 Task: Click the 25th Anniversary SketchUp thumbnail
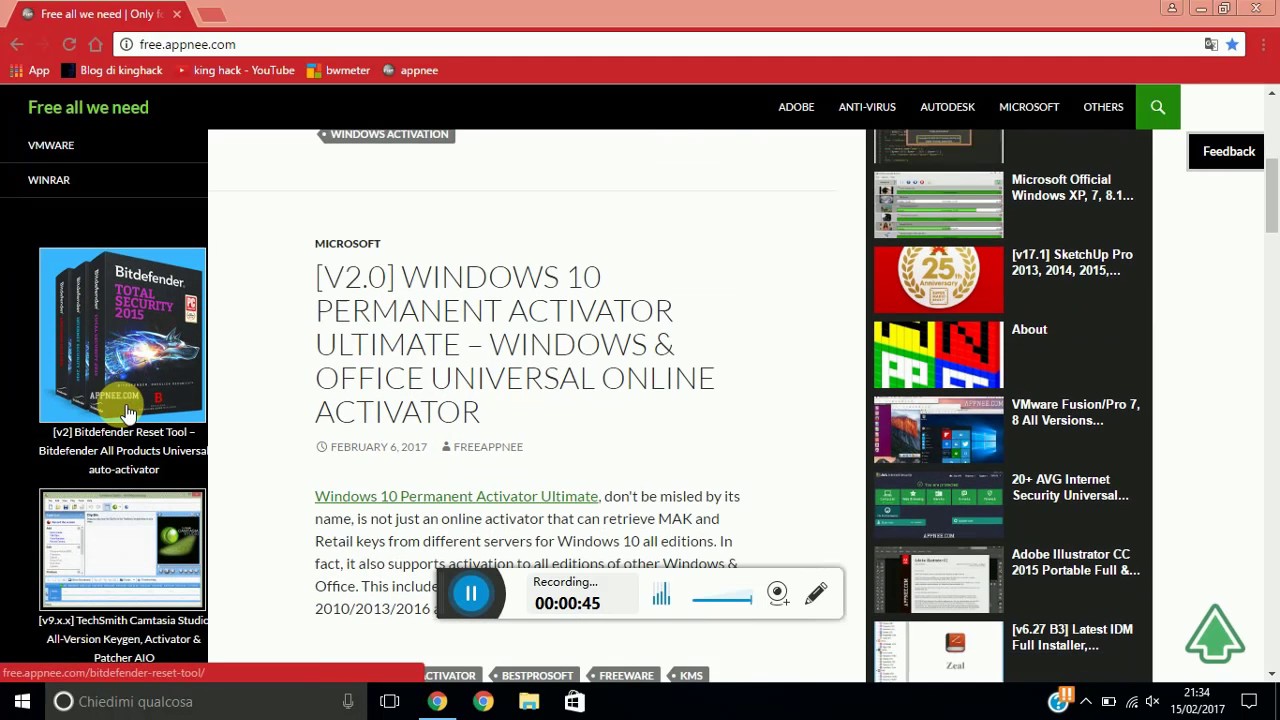(938, 280)
